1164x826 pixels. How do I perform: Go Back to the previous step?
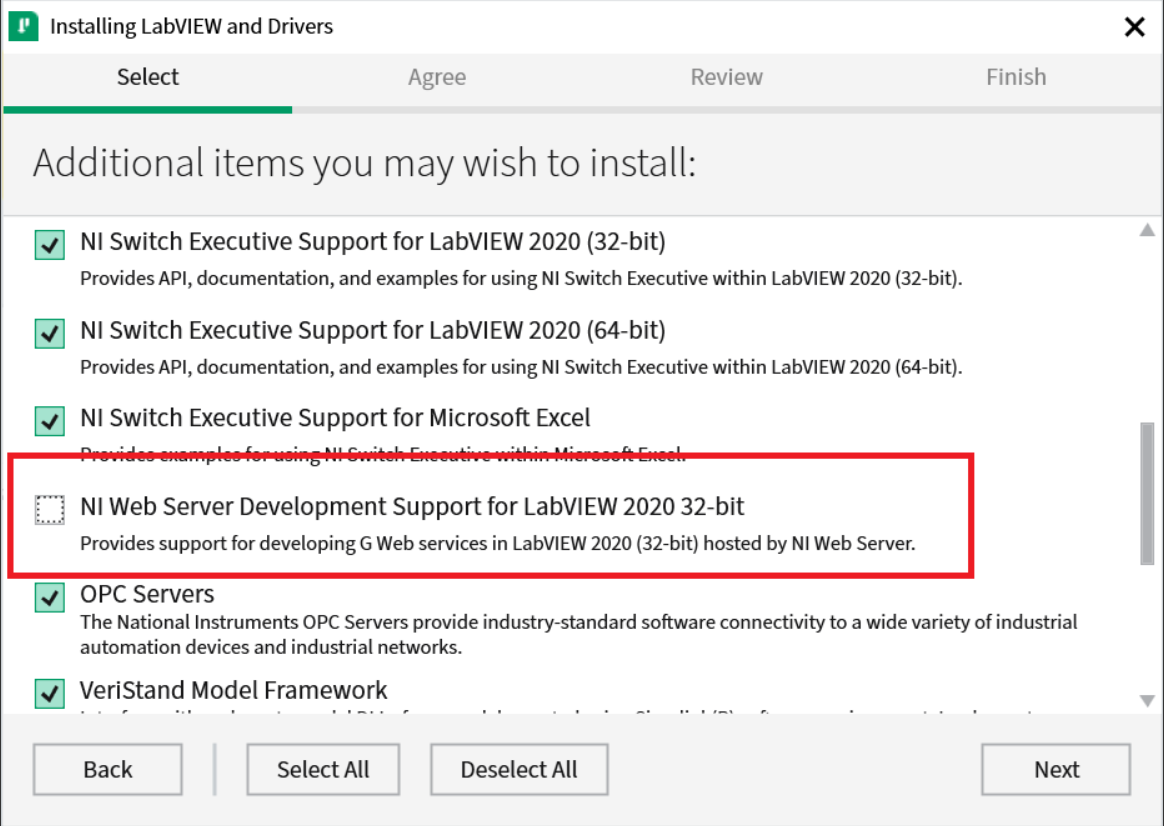[x=108, y=770]
